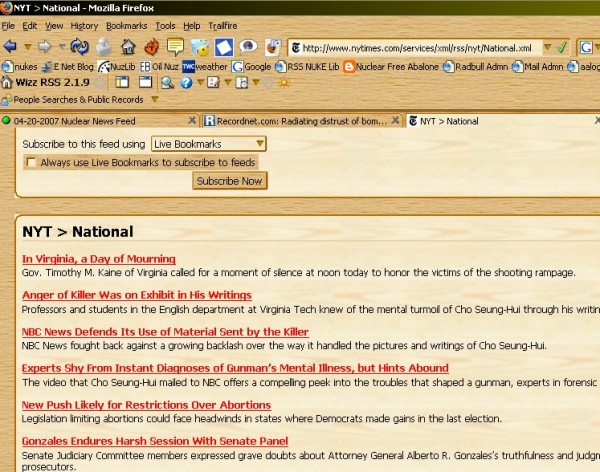Open 'Gonzales Endures Harsh Session' article
The image size is (600, 472).
155,441
